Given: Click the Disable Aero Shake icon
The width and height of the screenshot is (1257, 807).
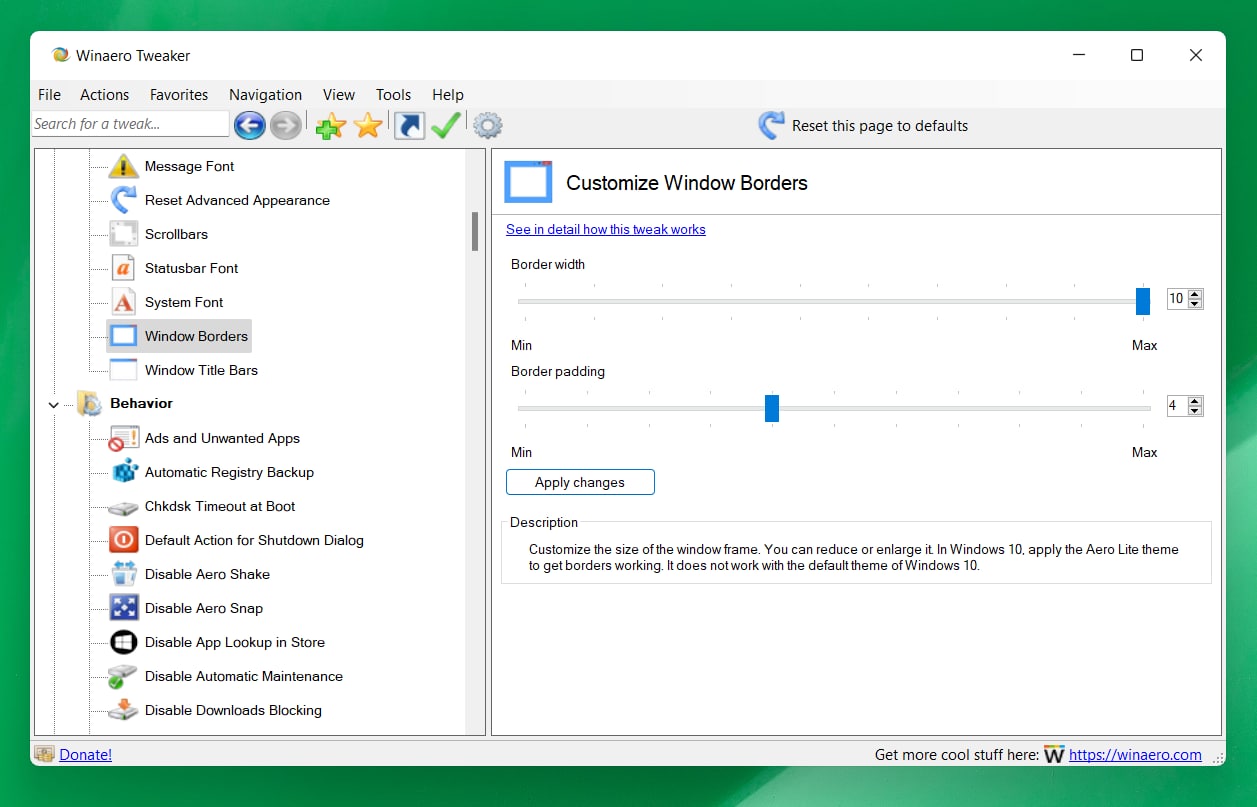Looking at the screenshot, I should click(x=123, y=574).
